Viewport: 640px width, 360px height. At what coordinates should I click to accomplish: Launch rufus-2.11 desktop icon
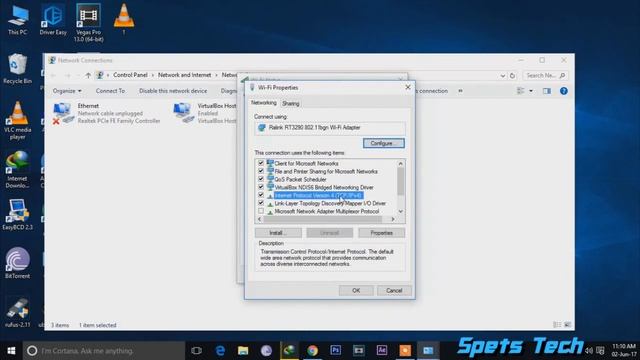pyautogui.click(x=17, y=313)
